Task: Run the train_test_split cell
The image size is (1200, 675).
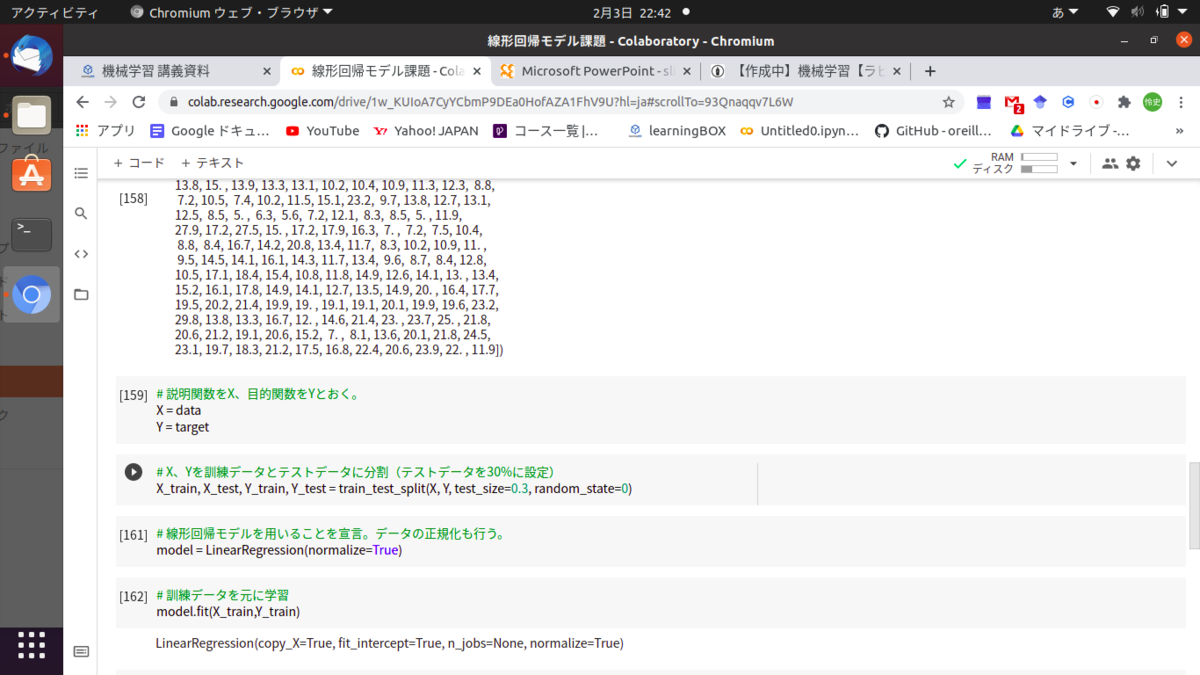Action: (x=133, y=472)
